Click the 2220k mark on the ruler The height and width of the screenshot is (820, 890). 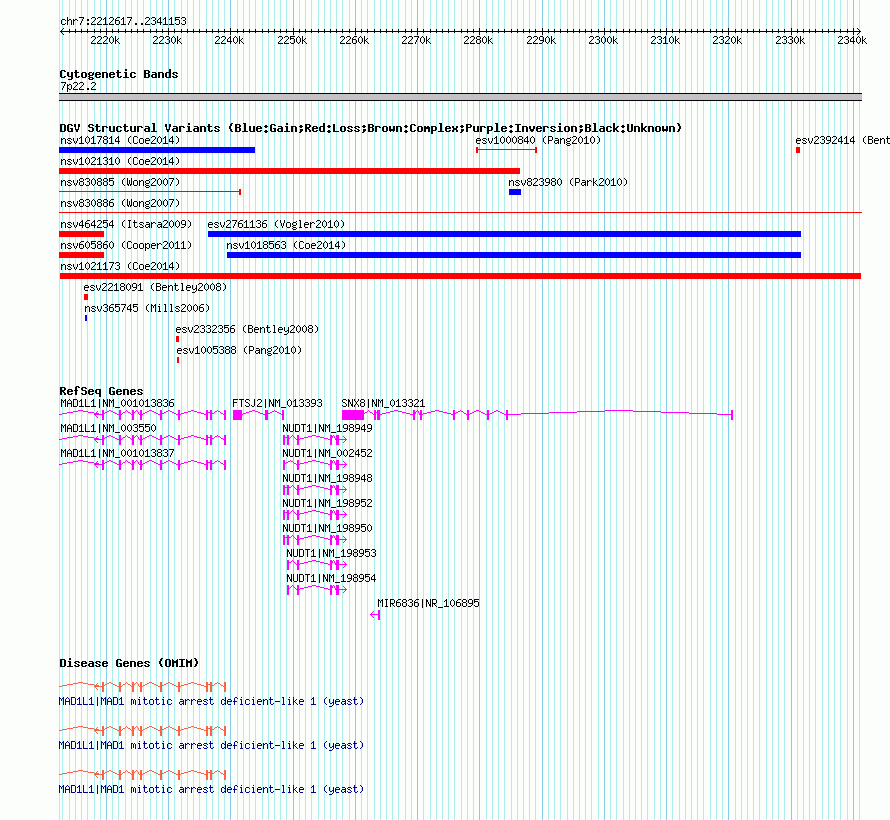coord(106,40)
